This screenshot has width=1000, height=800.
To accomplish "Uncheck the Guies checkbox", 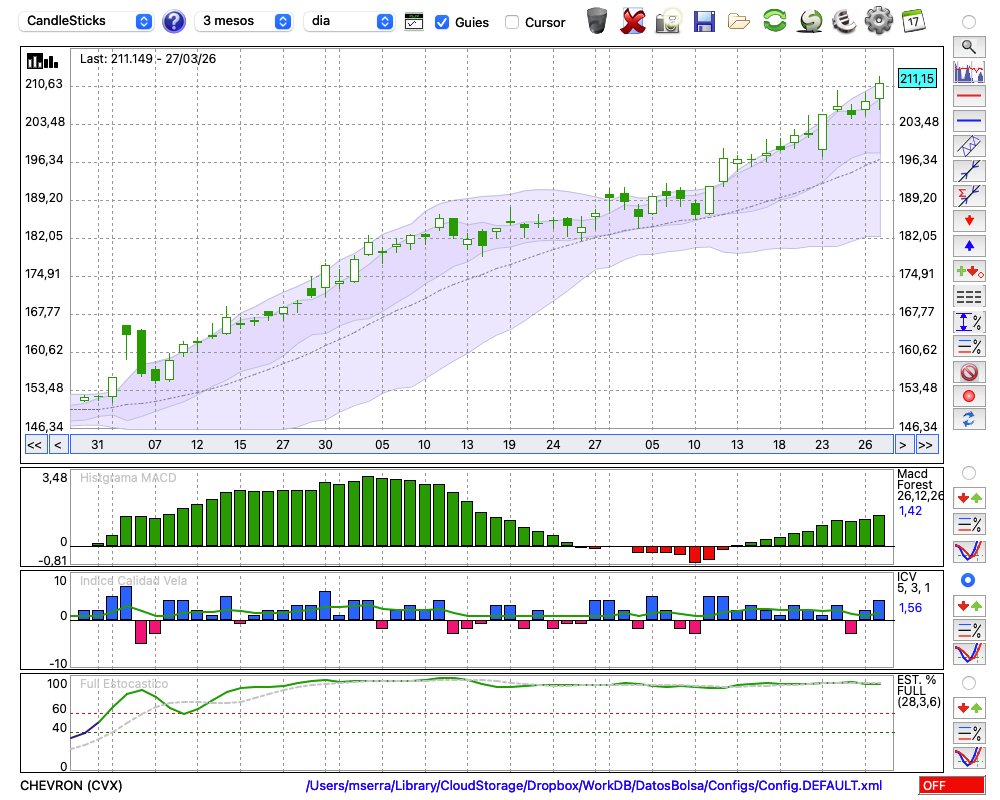I will 442,22.
